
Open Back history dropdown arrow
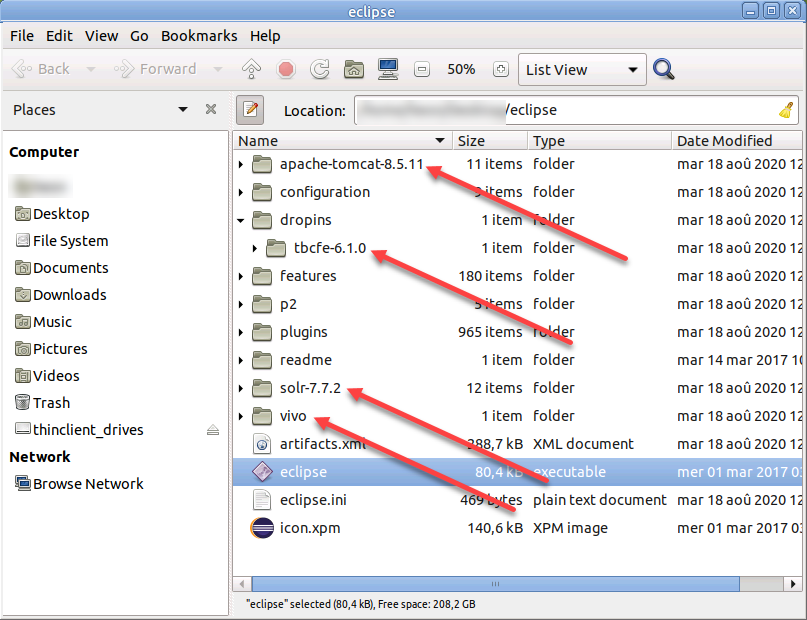click(91, 69)
